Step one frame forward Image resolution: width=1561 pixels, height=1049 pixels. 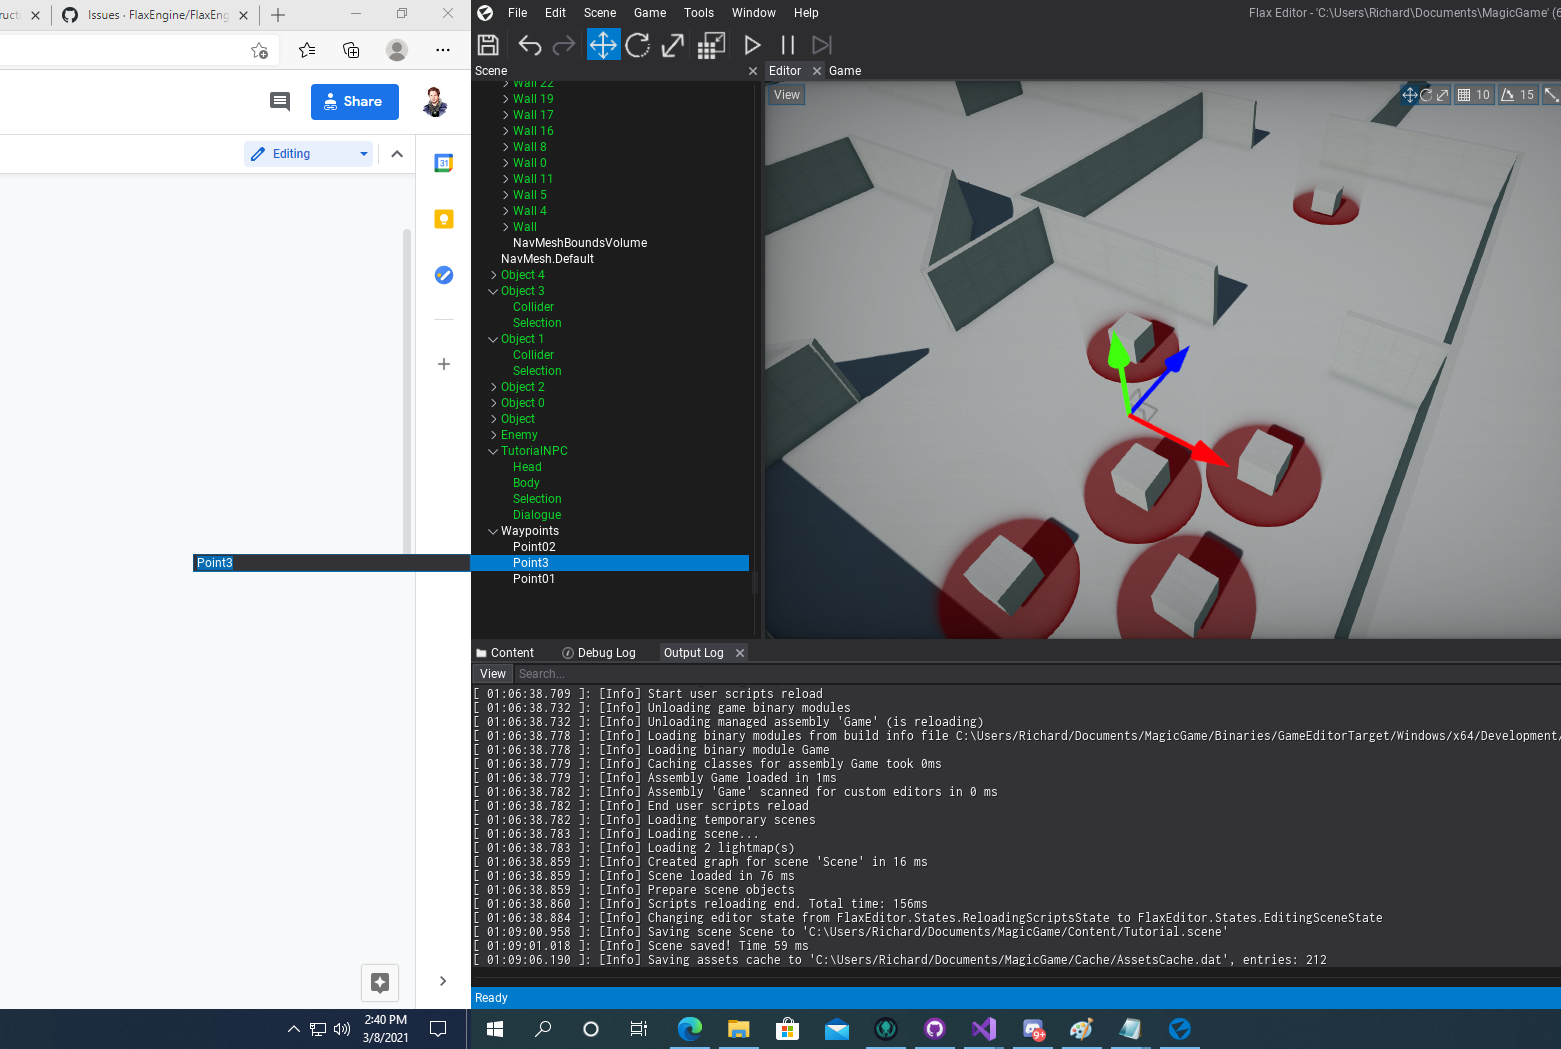click(821, 44)
